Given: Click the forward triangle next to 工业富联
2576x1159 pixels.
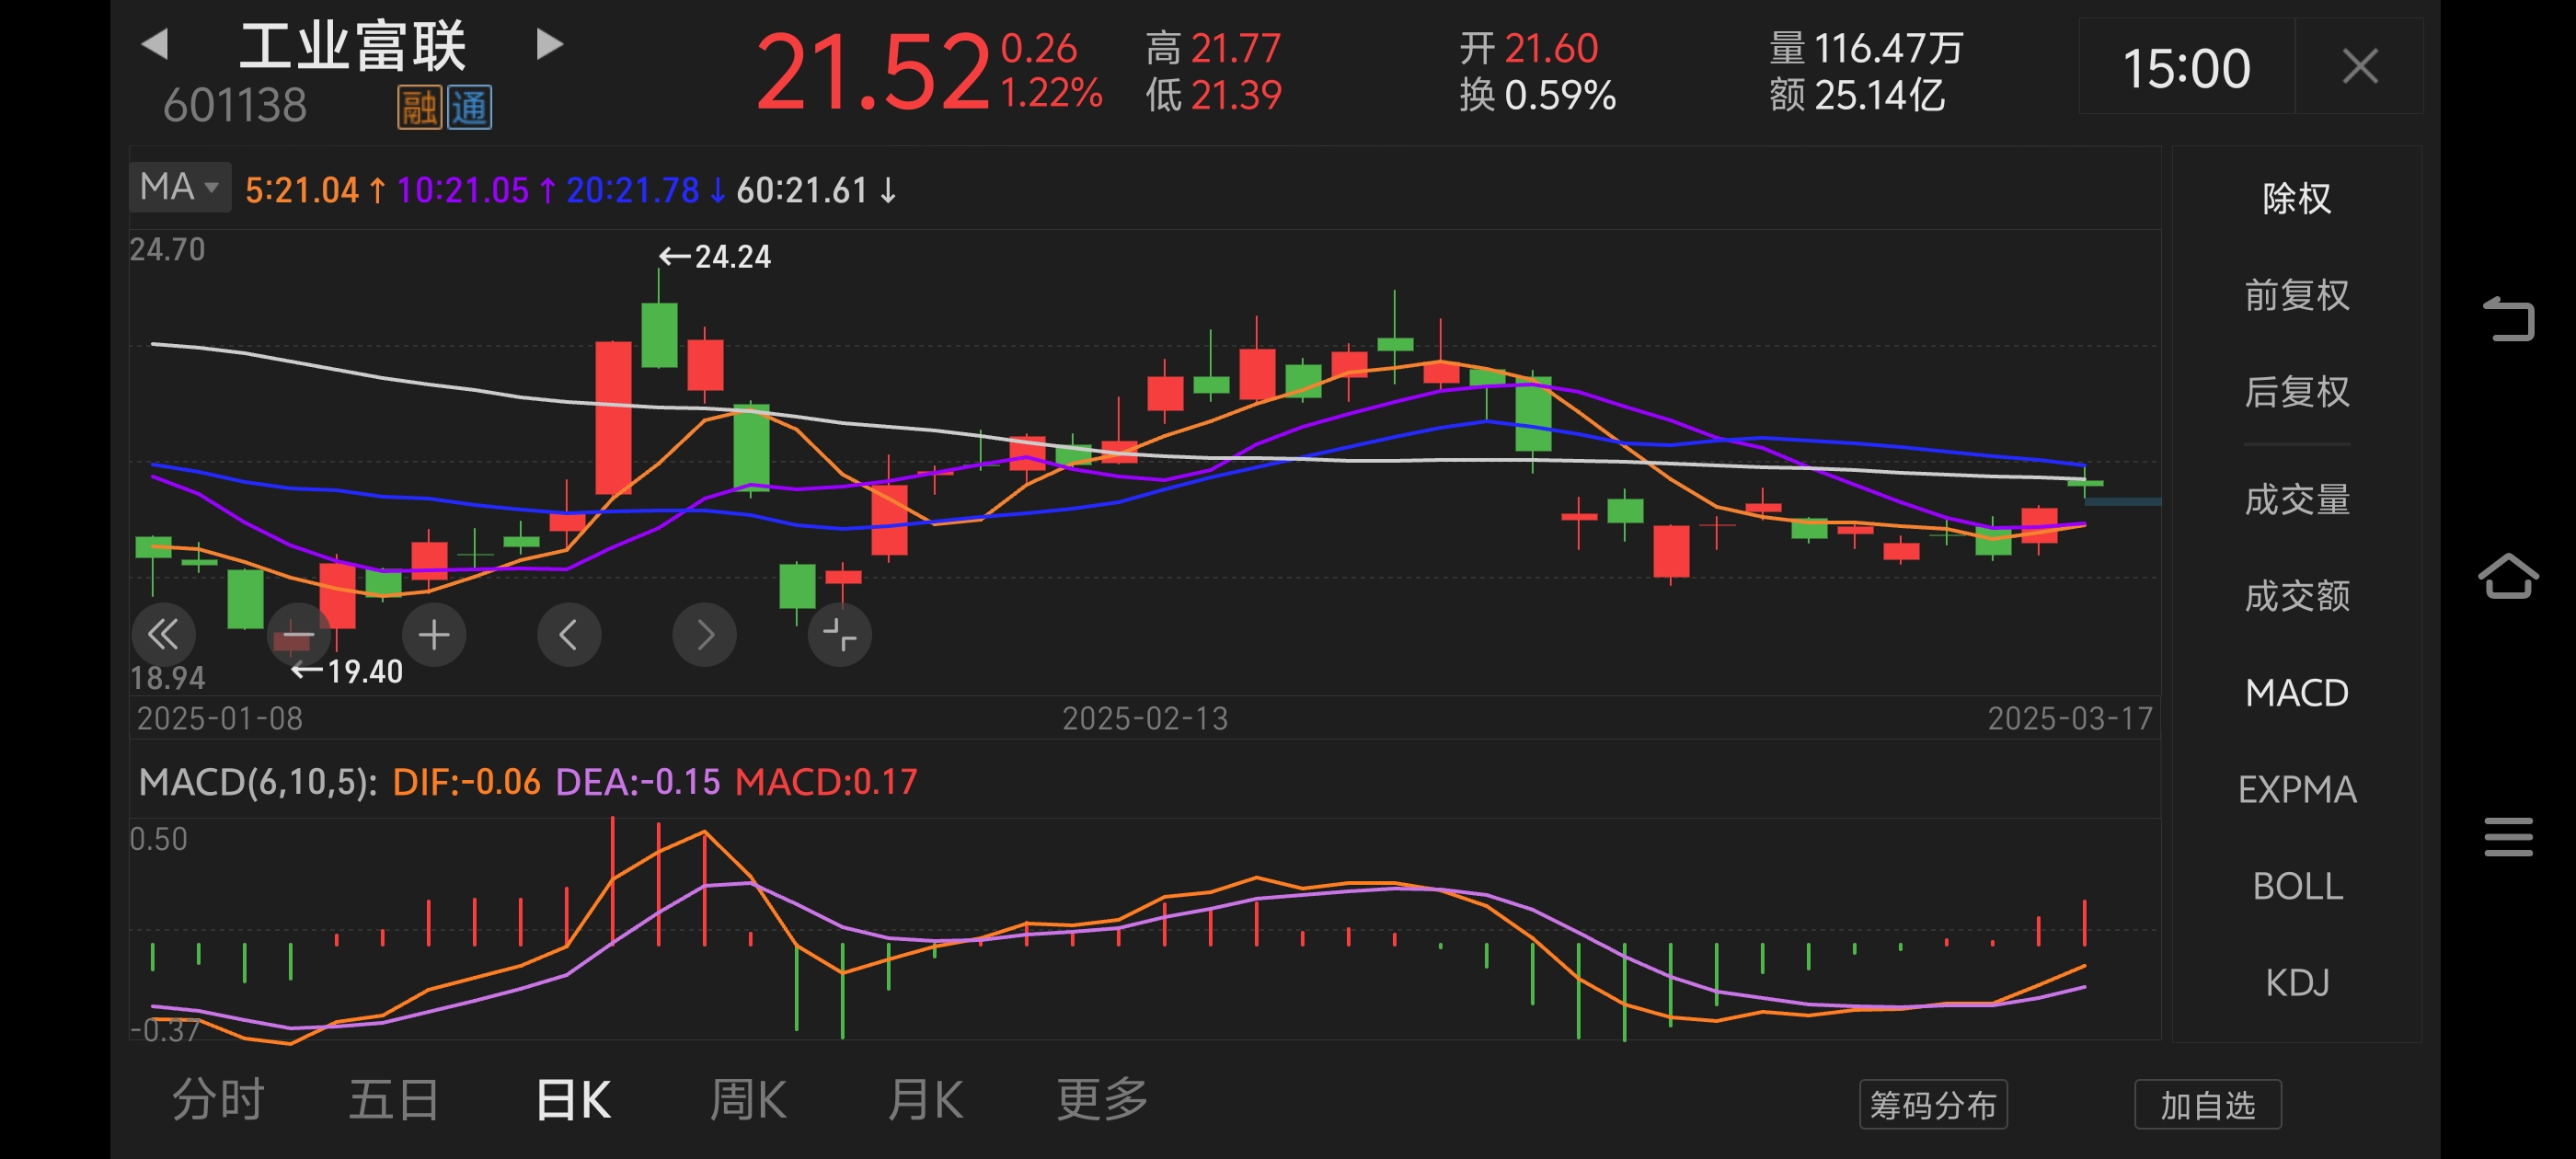Looking at the screenshot, I should click(x=546, y=44).
